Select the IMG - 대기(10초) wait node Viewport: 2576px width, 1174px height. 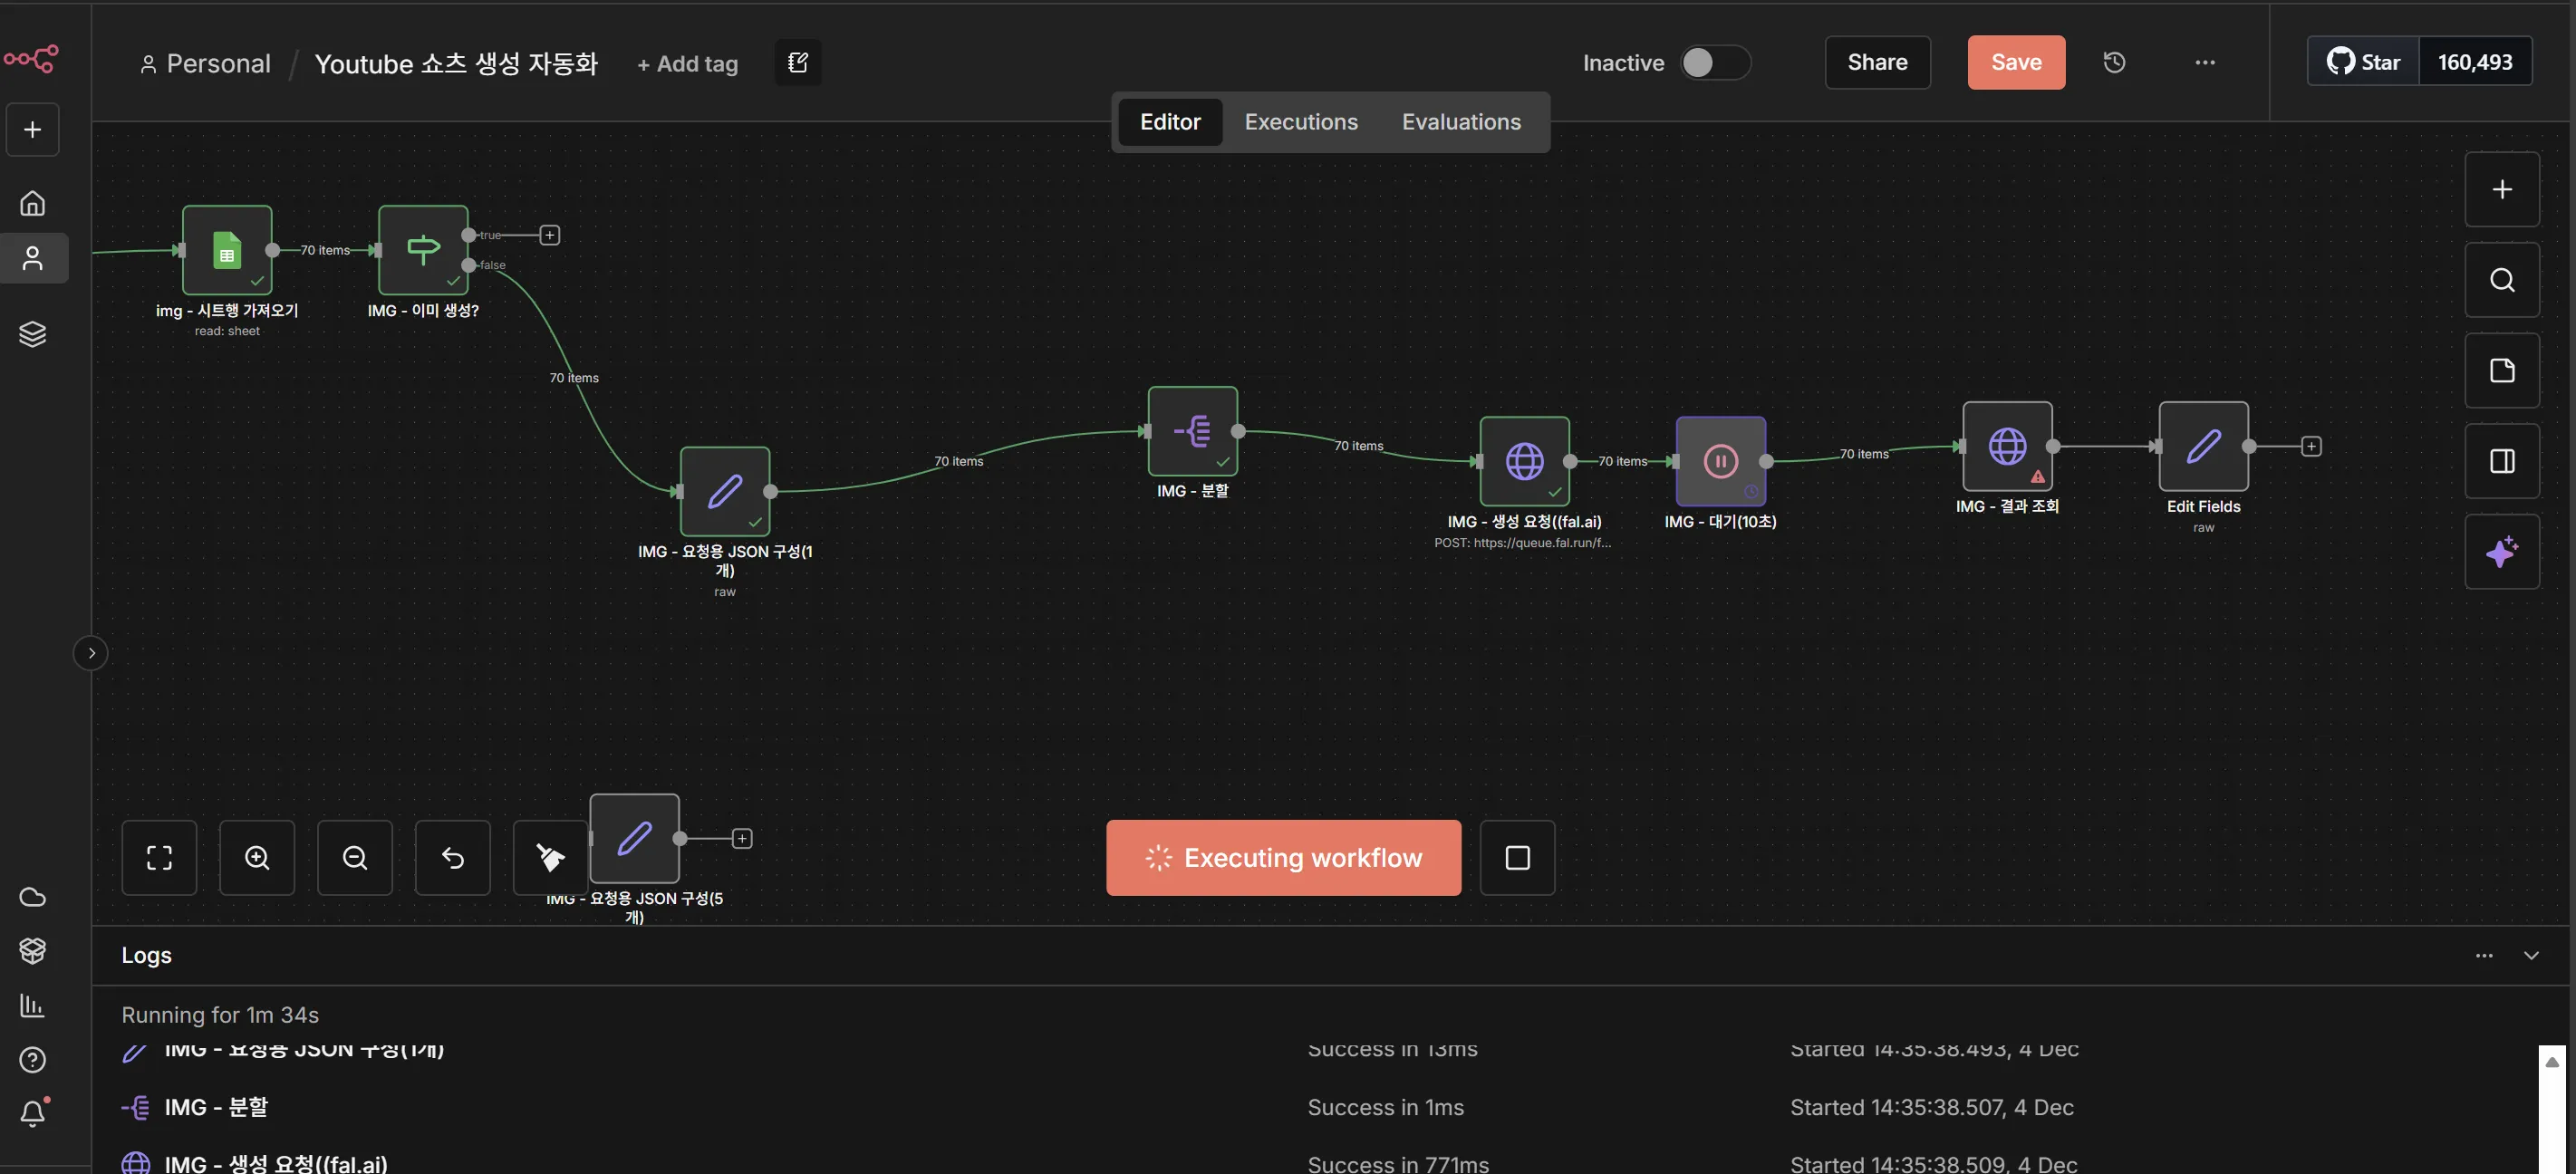pyautogui.click(x=1720, y=461)
